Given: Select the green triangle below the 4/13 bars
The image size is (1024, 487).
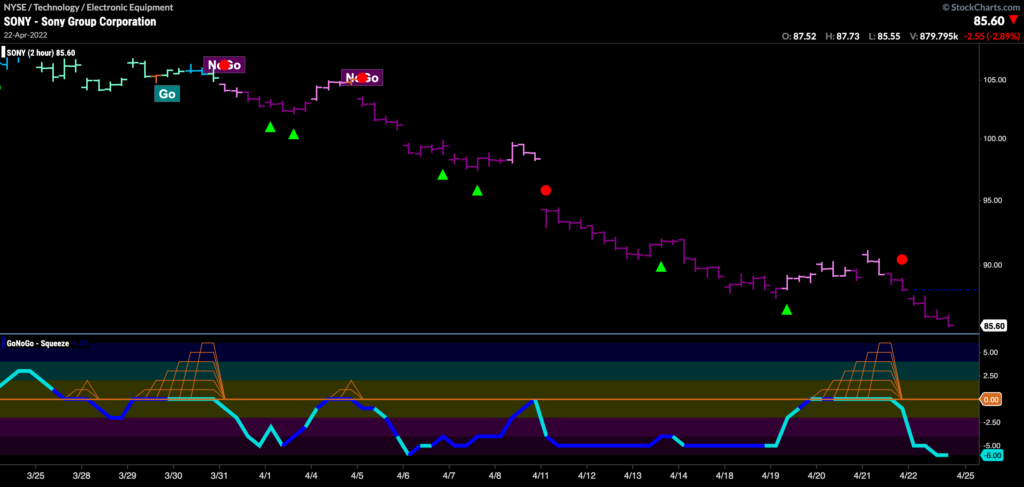Looking at the screenshot, I should [661, 266].
